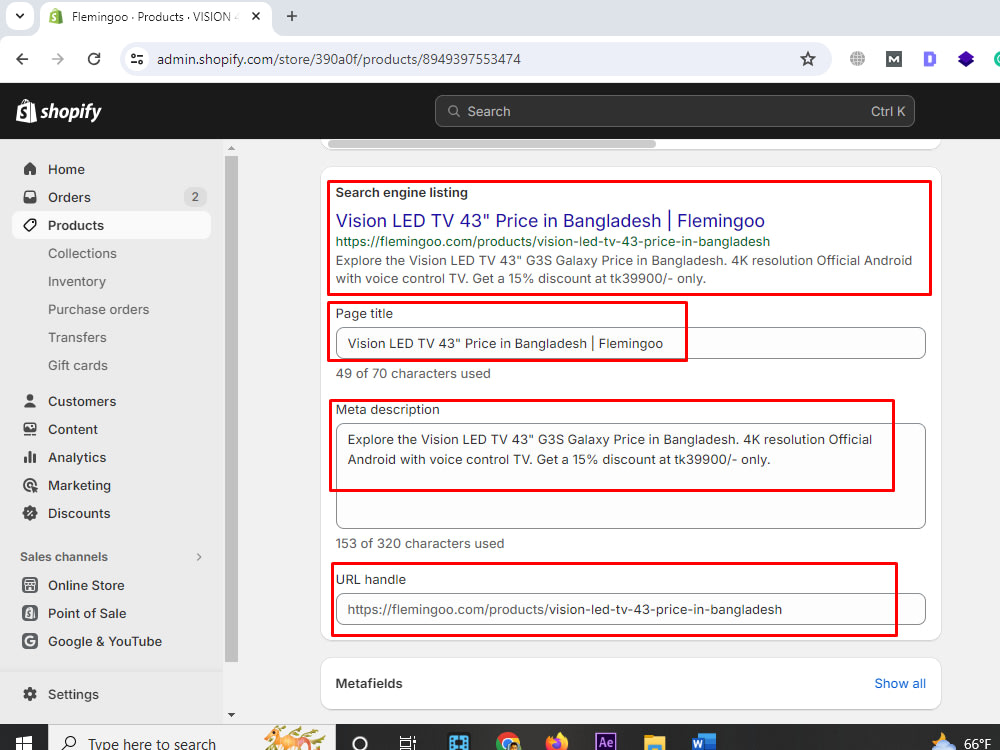Open Inventory under Products

(x=77, y=281)
